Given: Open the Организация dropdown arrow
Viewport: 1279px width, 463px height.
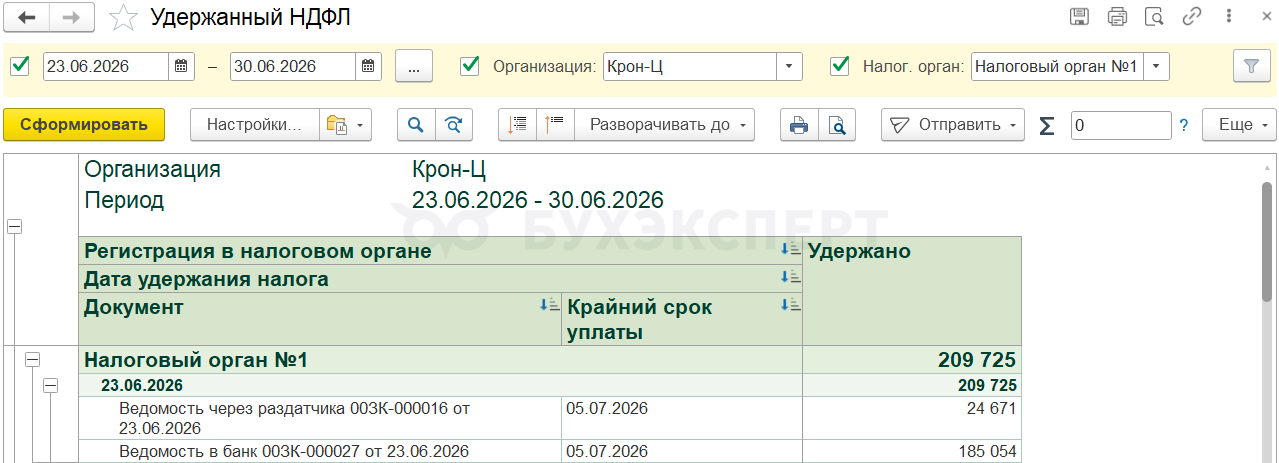Looking at the screenshot, I should coord(790,66).
